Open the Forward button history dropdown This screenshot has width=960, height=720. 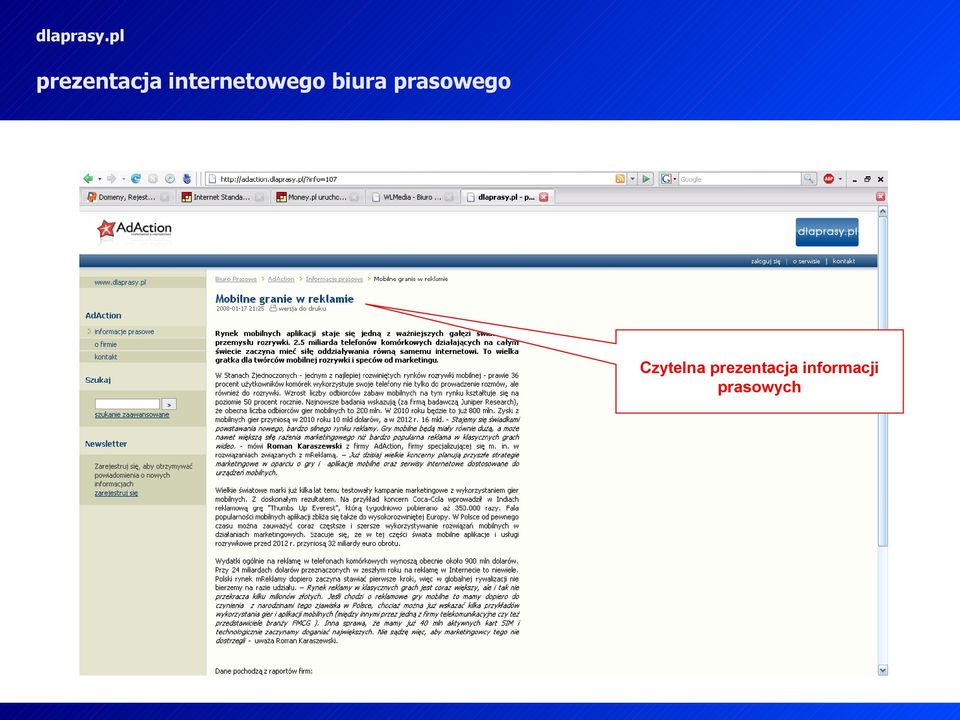pos(123,179)
